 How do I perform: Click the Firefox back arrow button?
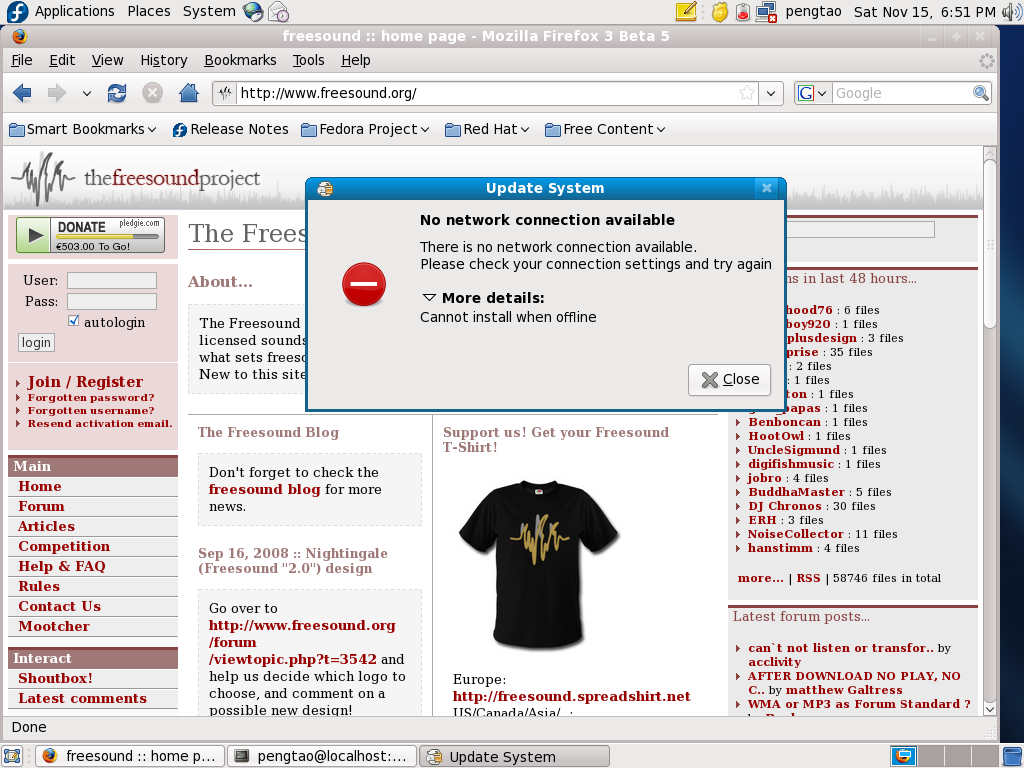pos(22,93)
